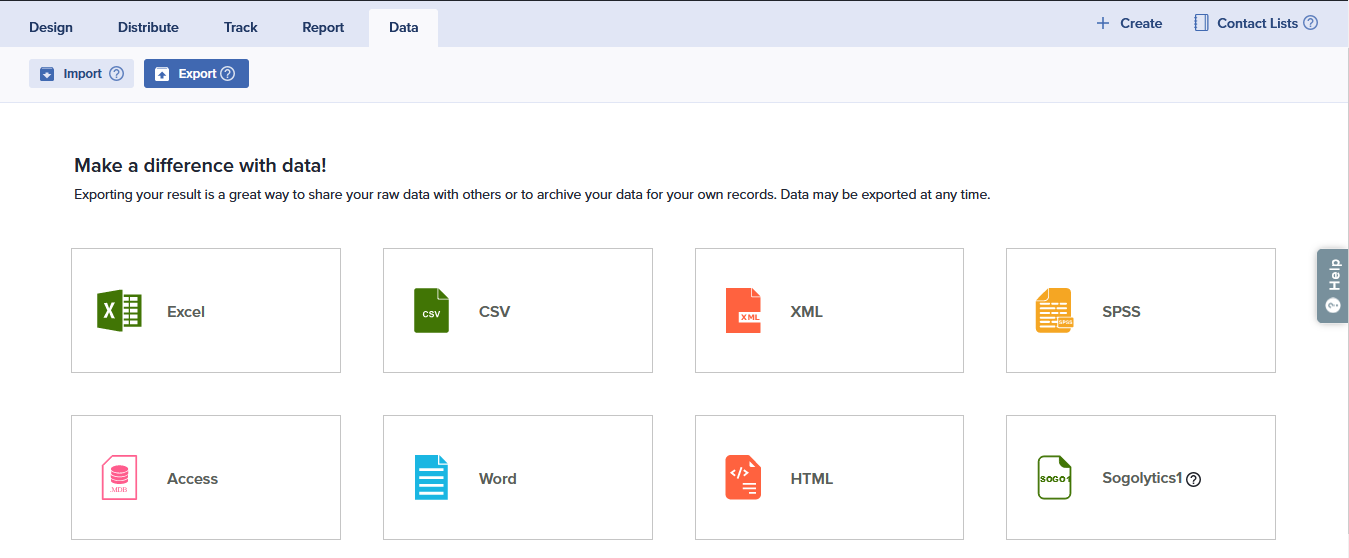The height and width of the screenshot is (558, 1349).
Task: Open the Report tab
Action: point(323,27)
